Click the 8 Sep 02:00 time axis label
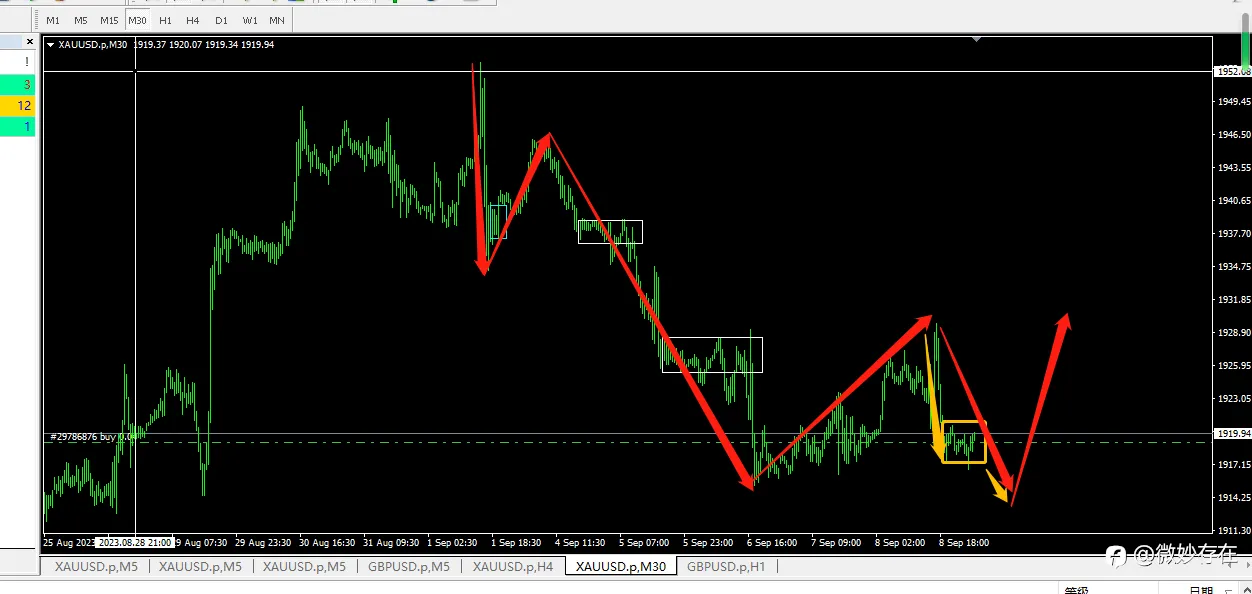 click(901, 543)
